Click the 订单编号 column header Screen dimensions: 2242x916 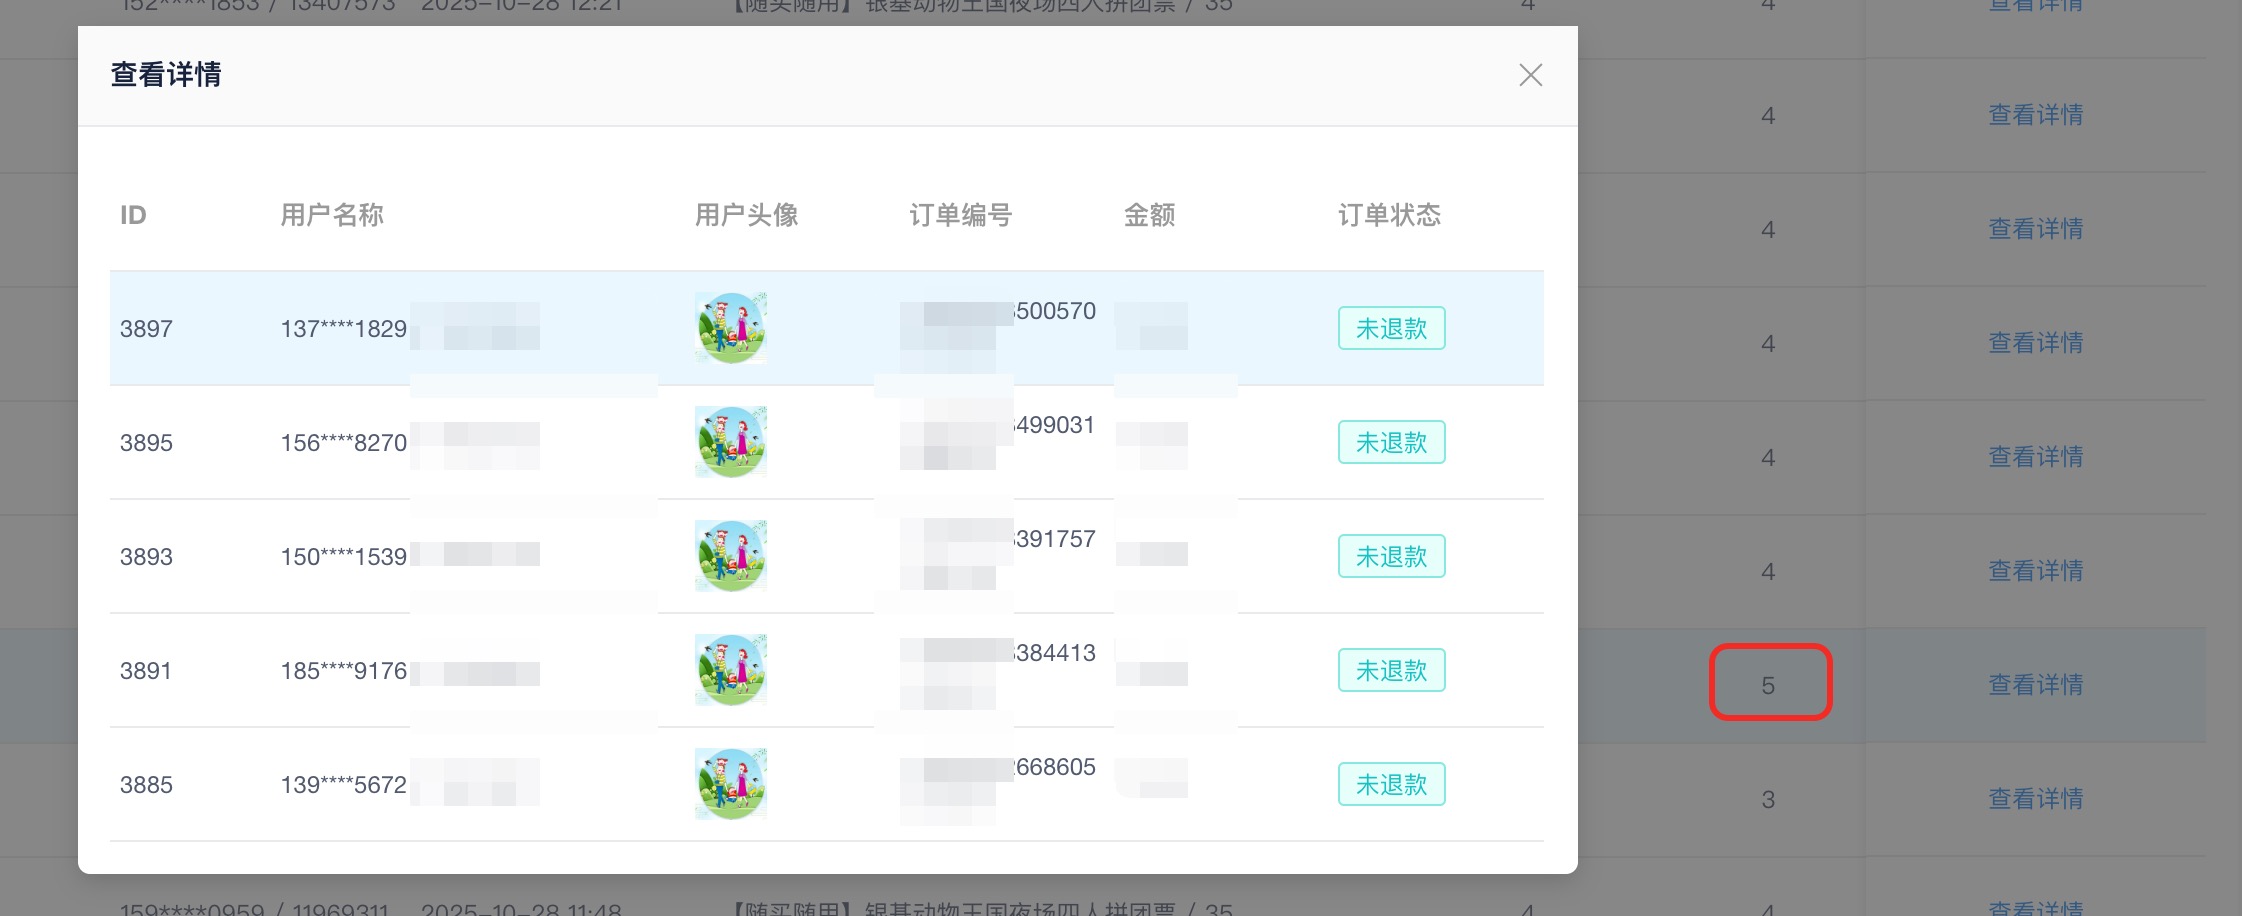pyautogui.click(x=960, y=215)
